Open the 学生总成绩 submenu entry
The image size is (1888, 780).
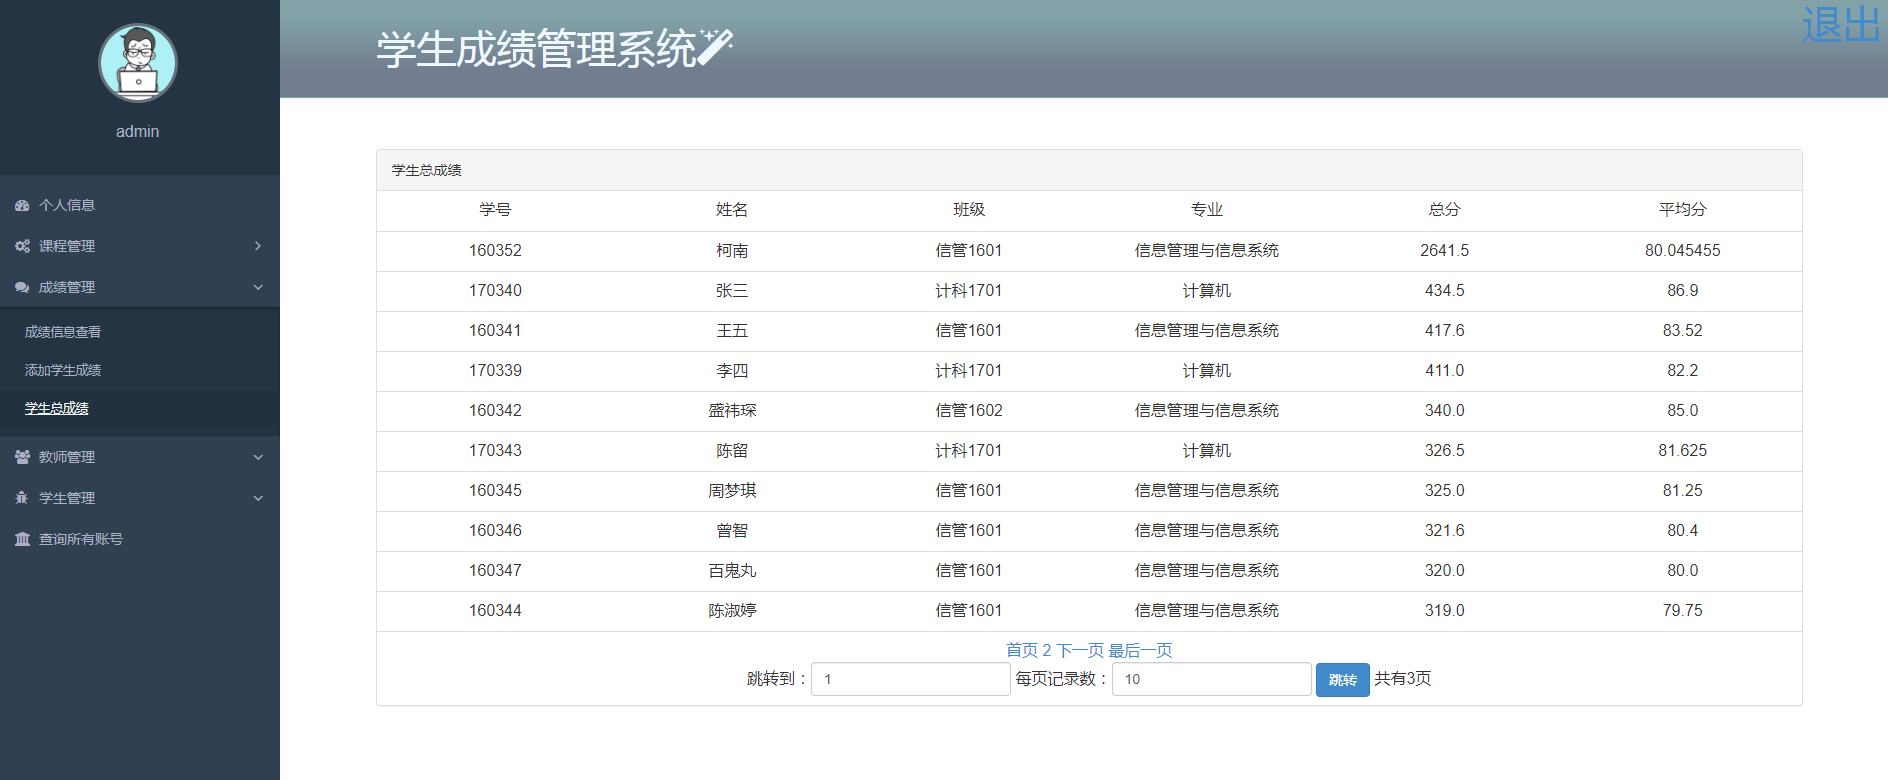pyautogui.click(x=57, y=408)
